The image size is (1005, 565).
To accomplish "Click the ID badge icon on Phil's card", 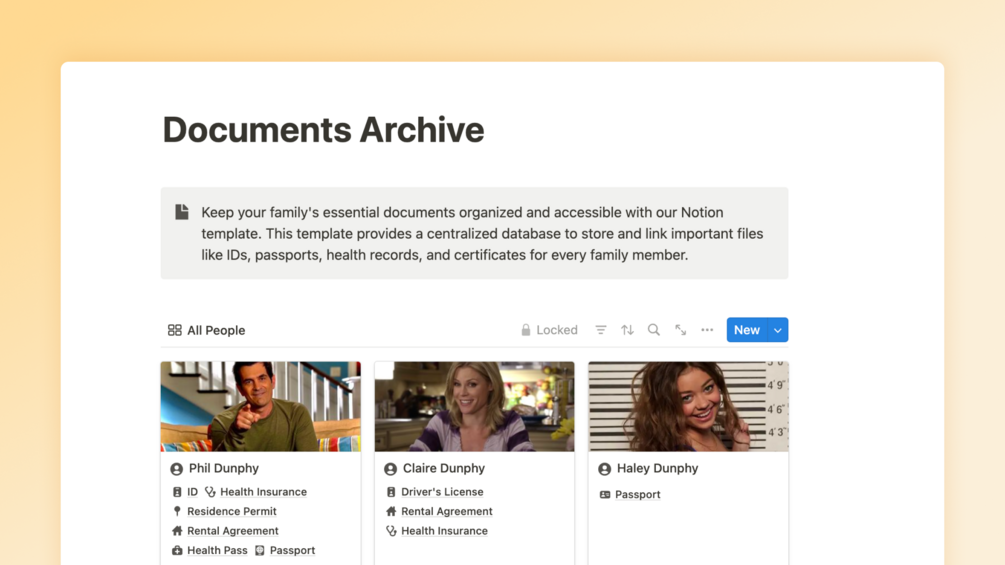I will (x=177, y=492).
